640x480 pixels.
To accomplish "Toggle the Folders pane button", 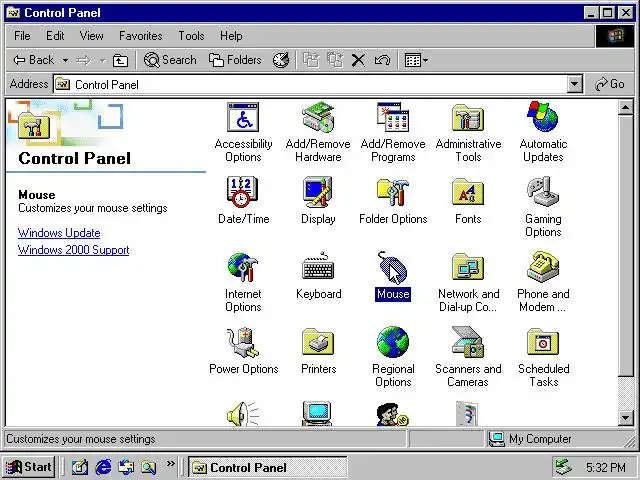I will [x=235, y=60].
